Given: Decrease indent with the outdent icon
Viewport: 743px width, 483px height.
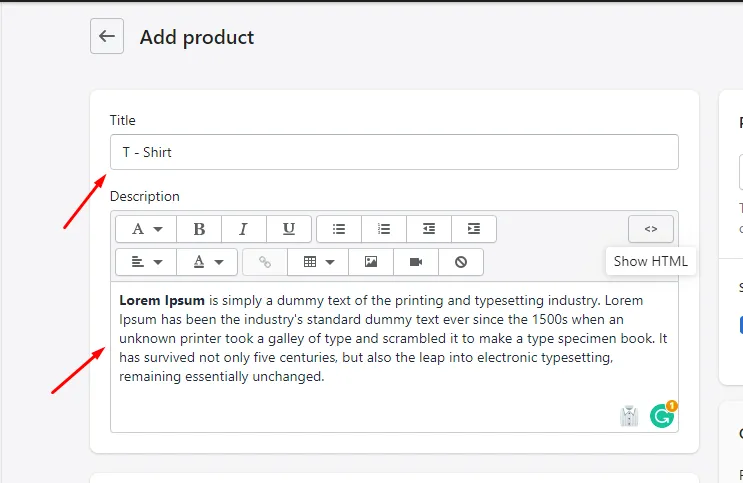Looking at the screenshot, I should (429, 229).
